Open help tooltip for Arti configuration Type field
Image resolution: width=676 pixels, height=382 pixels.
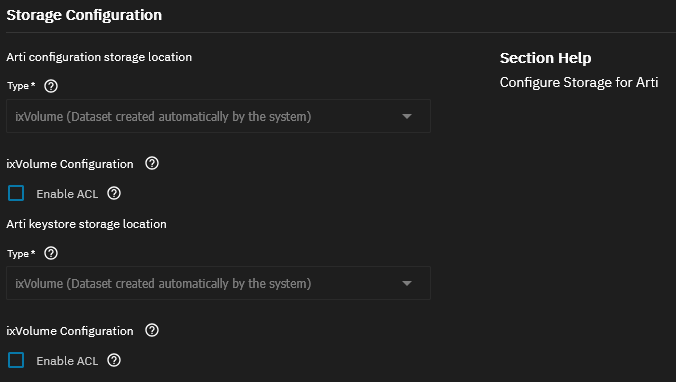point(51,86)
